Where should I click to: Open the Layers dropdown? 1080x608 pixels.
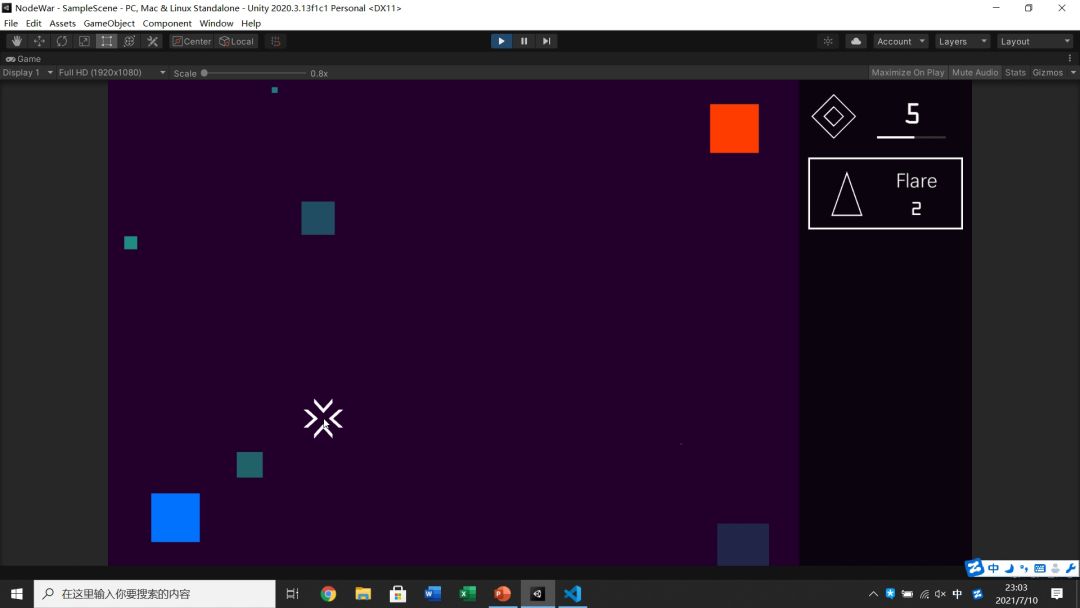[x=961, y=41]
